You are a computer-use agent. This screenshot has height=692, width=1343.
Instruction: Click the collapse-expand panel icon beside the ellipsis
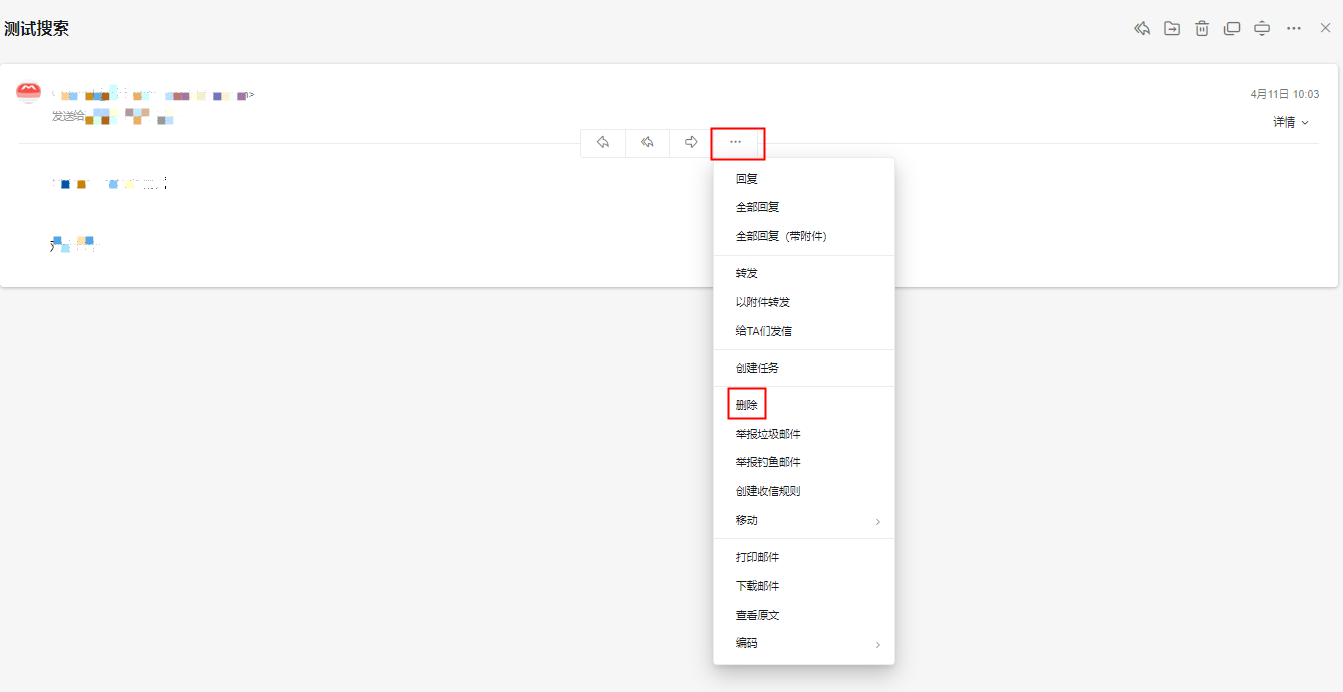pyautogui.click(x=1262, y=28)
